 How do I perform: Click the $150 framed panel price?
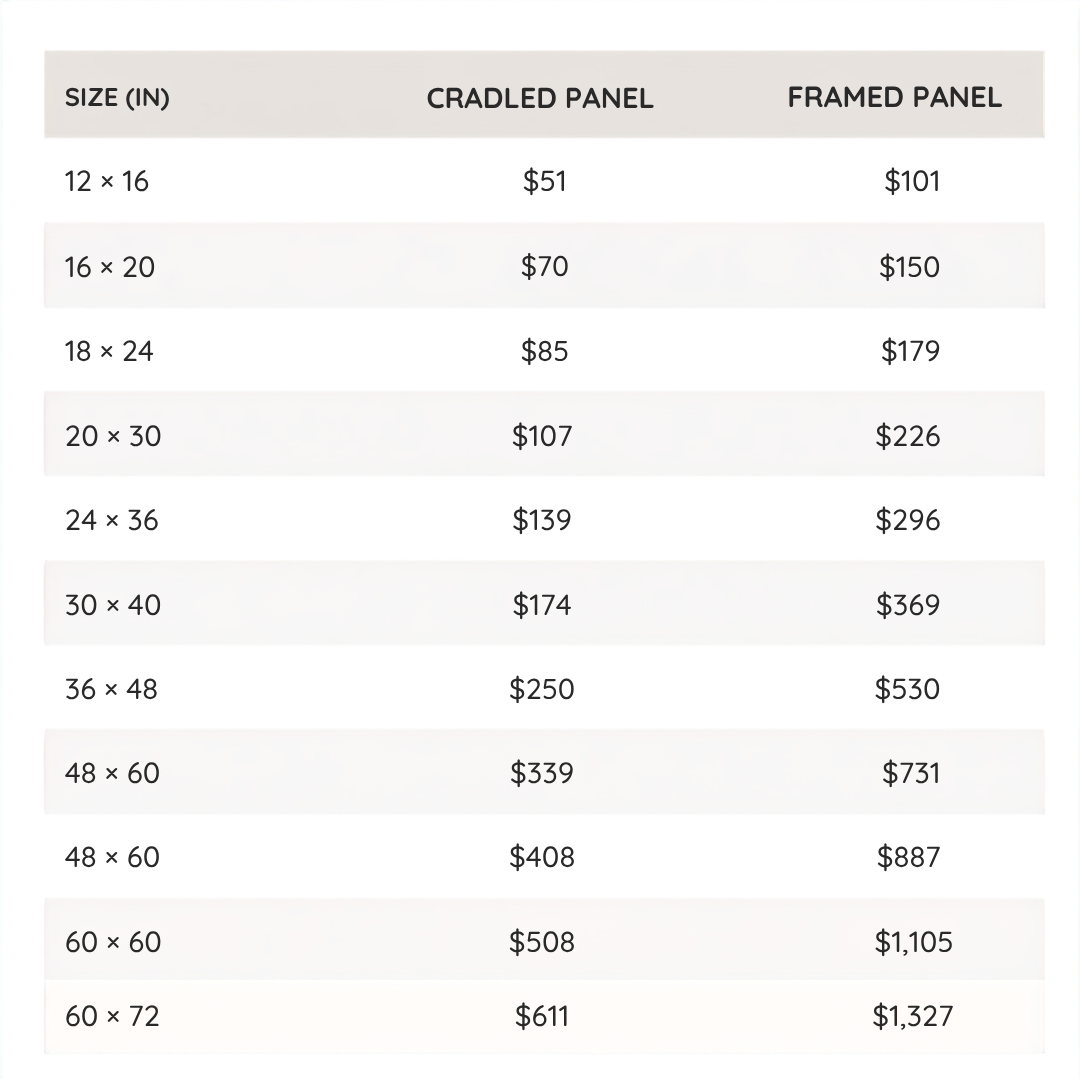pos(909,267)
